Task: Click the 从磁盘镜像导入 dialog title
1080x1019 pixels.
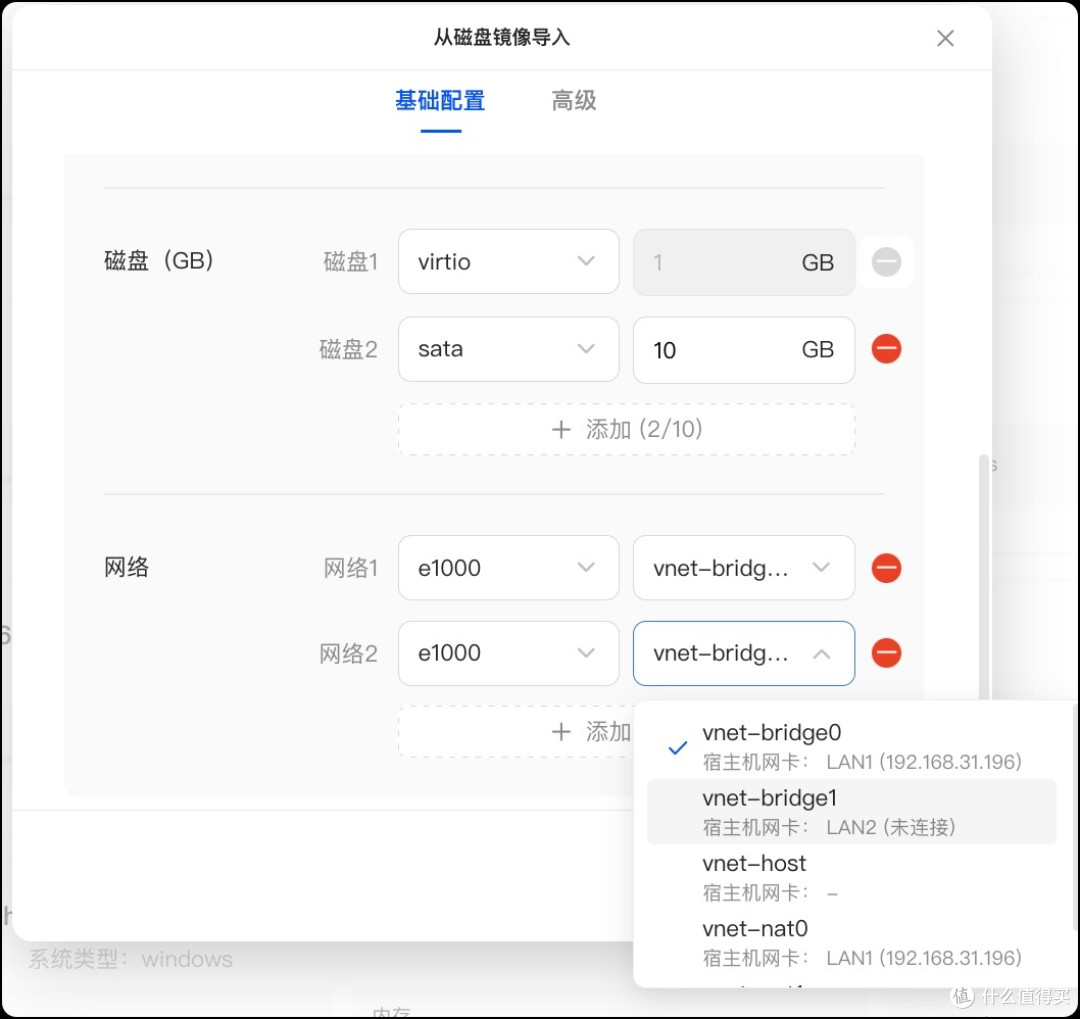Action: click(x=501, y=37)
